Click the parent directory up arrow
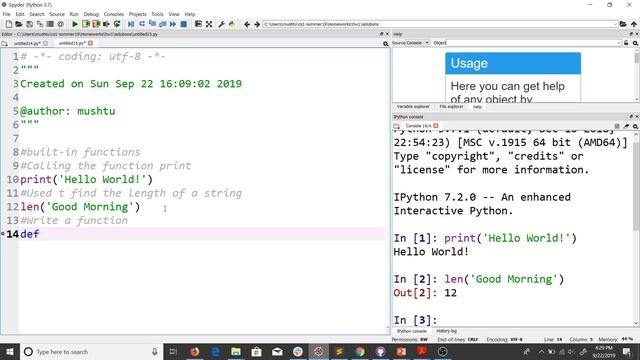 click(633, 24)
